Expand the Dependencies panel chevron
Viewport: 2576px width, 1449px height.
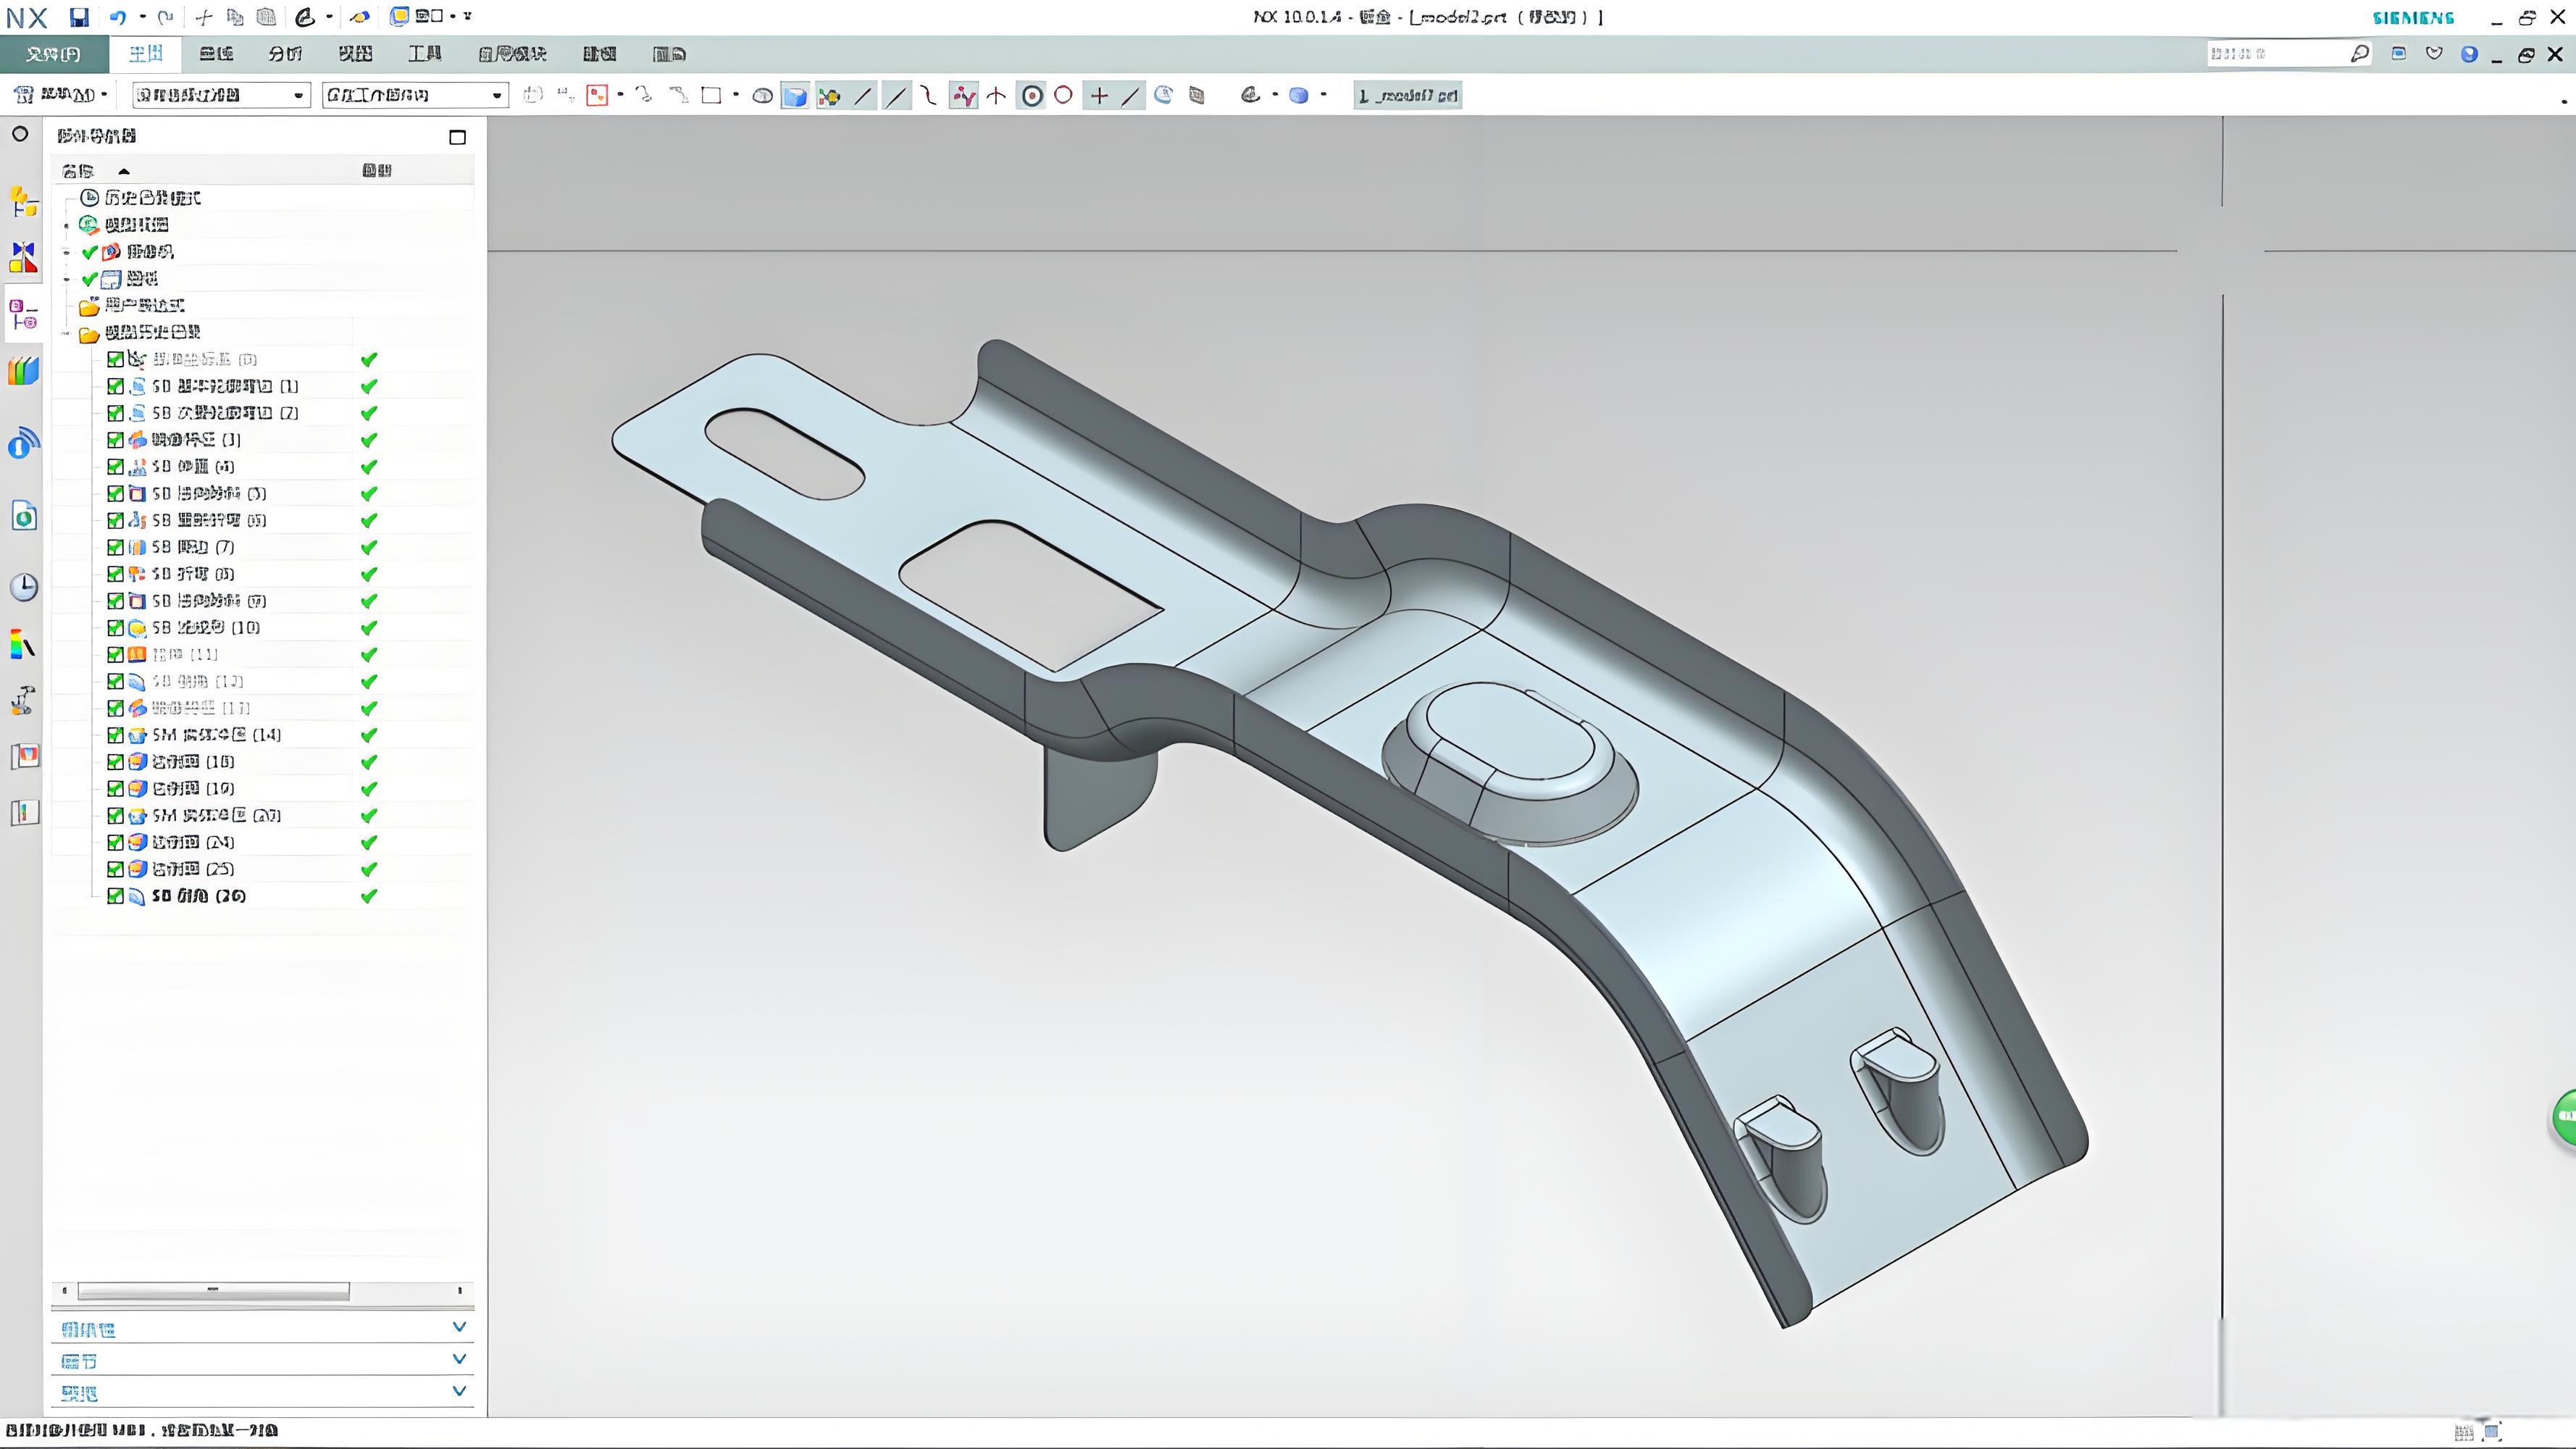point(459,1327)
